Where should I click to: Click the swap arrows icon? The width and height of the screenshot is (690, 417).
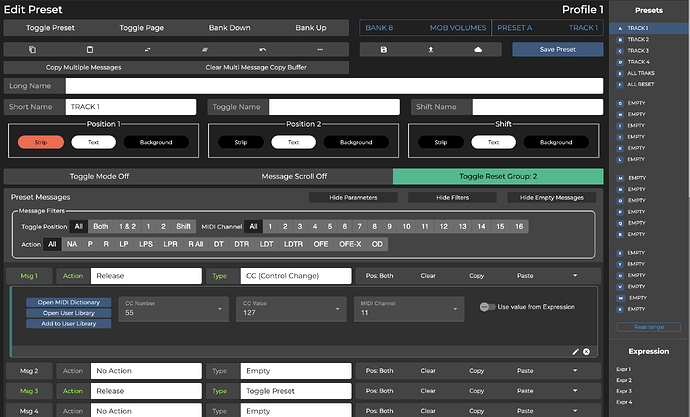[147, 49]
